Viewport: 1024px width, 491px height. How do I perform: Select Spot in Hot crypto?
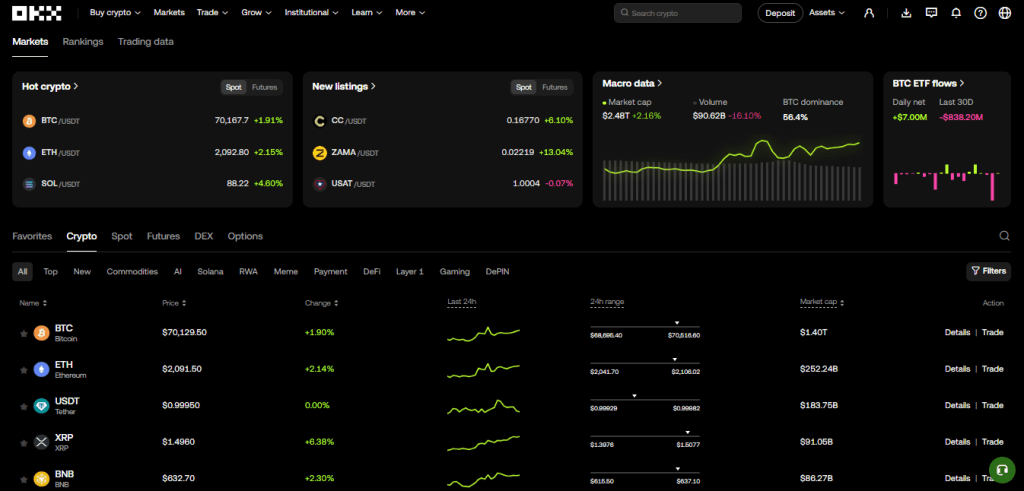coord(233,87)
